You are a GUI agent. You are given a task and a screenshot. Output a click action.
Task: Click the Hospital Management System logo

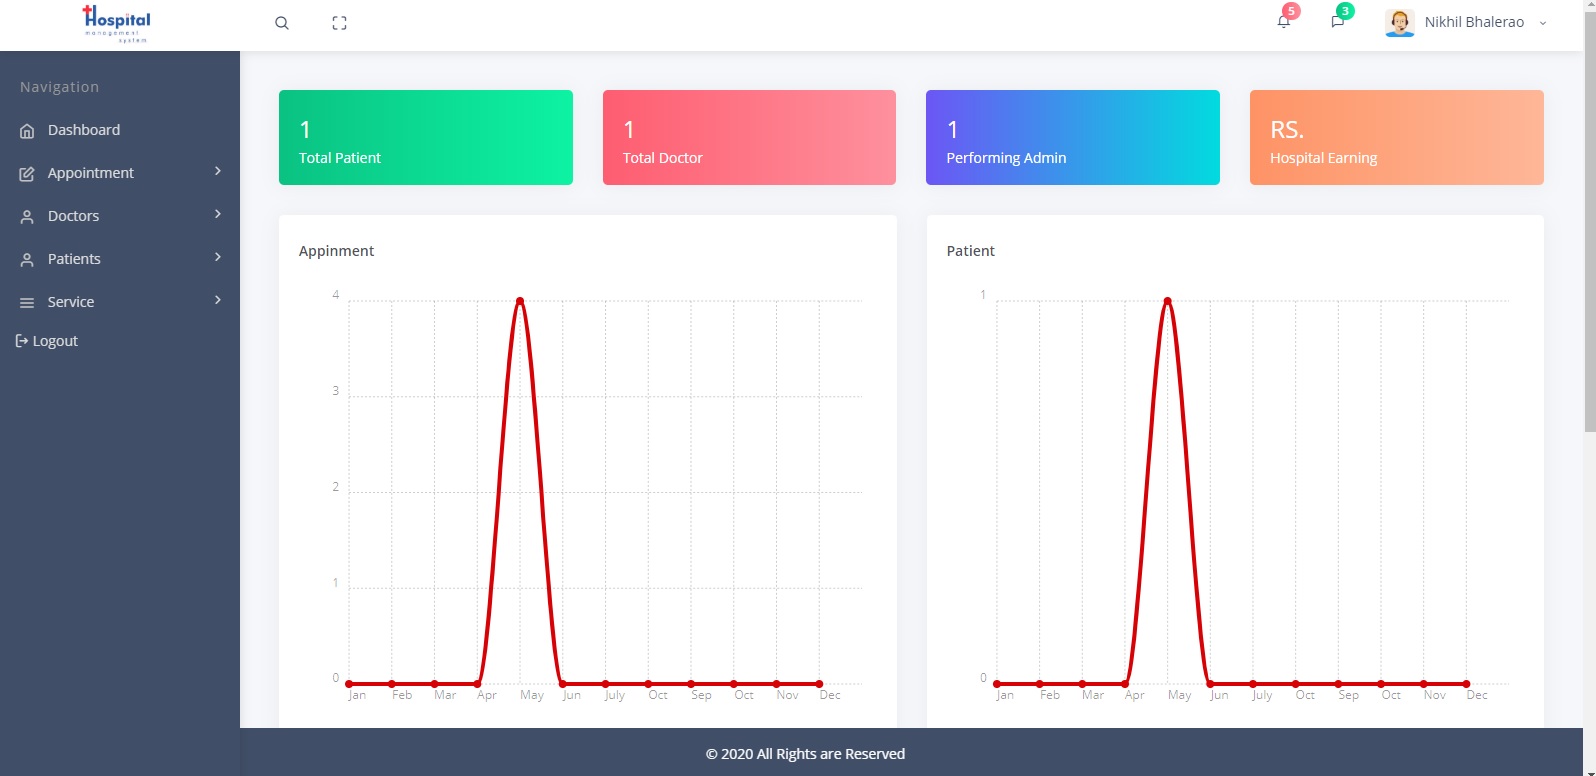[x=117, y=23]
